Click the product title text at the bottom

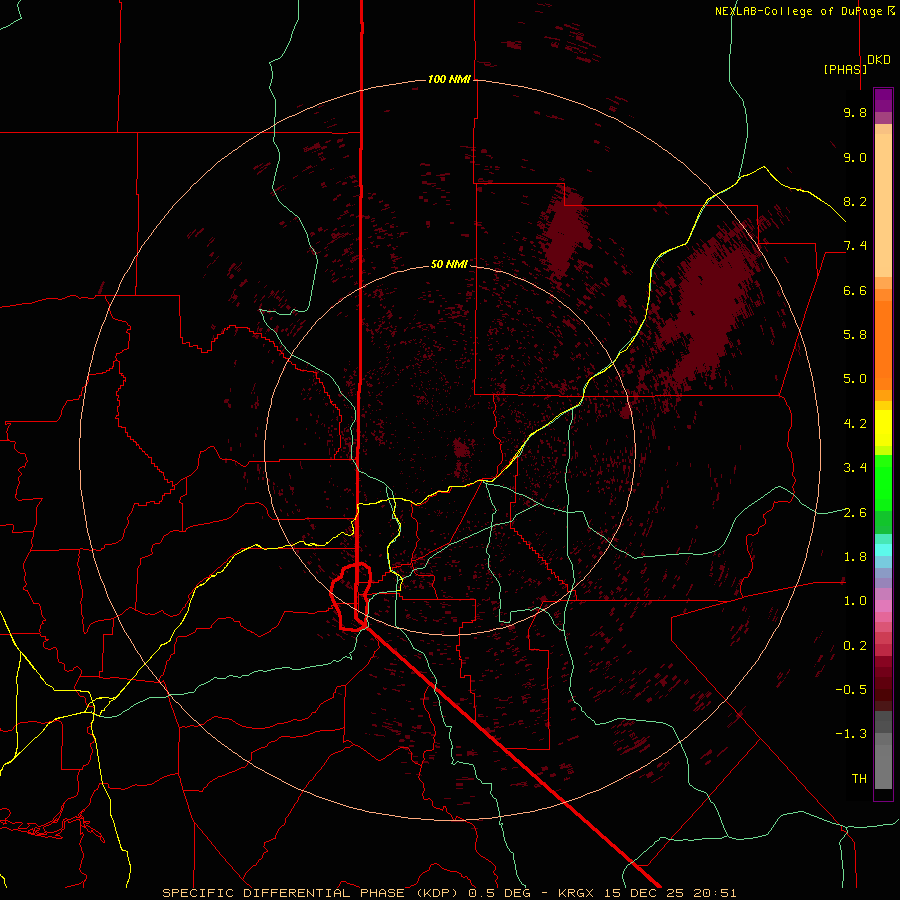point(449,893)
